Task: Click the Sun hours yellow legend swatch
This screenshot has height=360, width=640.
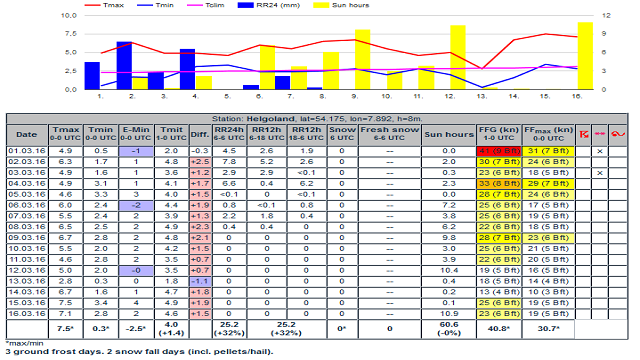Action: coord(321,5)
